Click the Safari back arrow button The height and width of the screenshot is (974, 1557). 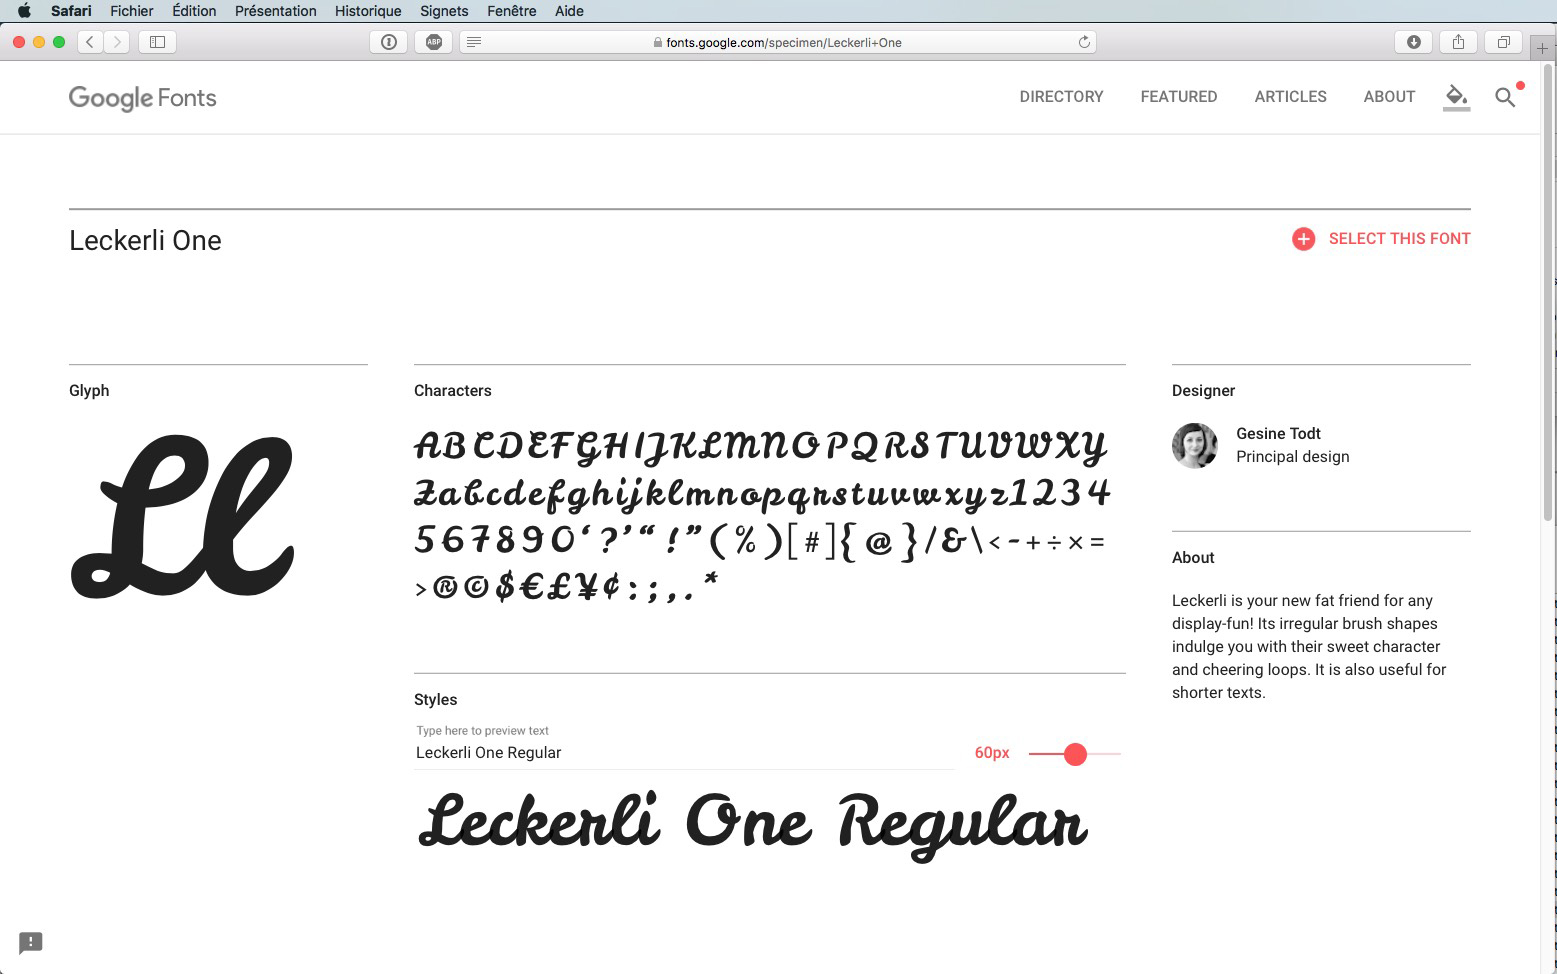[90, 42]
